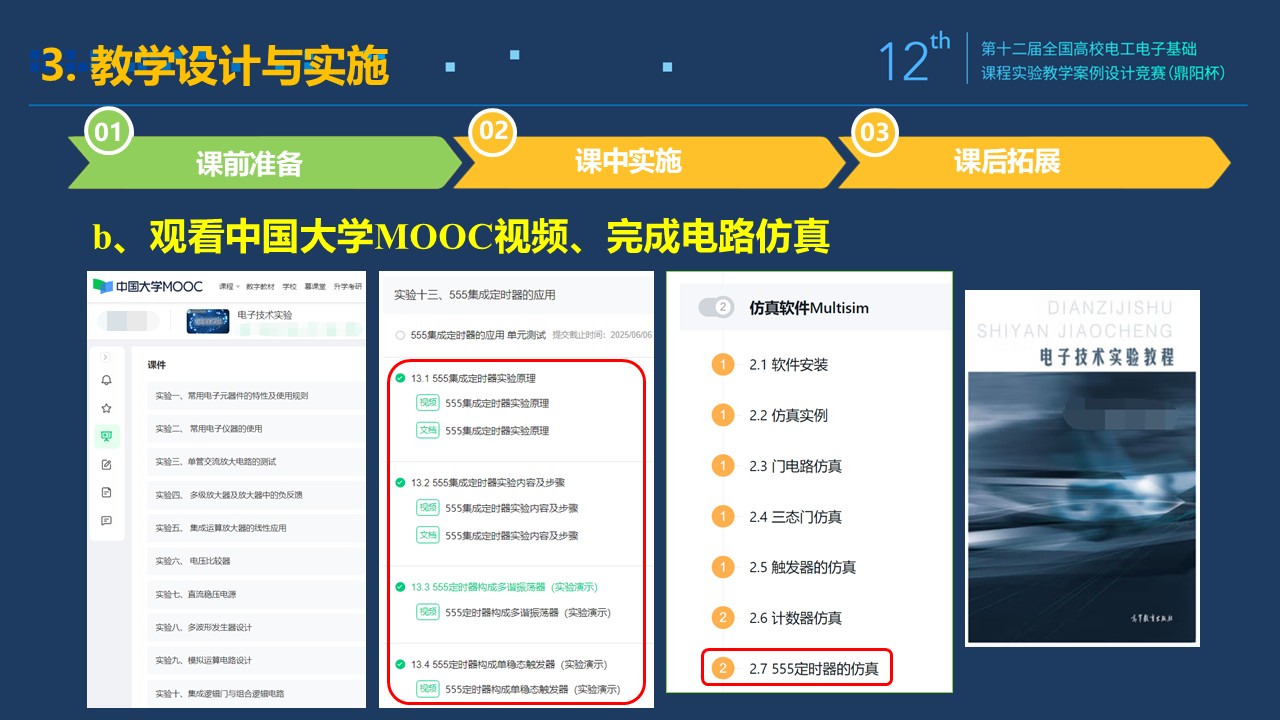Select the 555集成定时器的应用 单元测试 radio button
The height and width of the screenshot is (720, 1280).
pos(400,335)
